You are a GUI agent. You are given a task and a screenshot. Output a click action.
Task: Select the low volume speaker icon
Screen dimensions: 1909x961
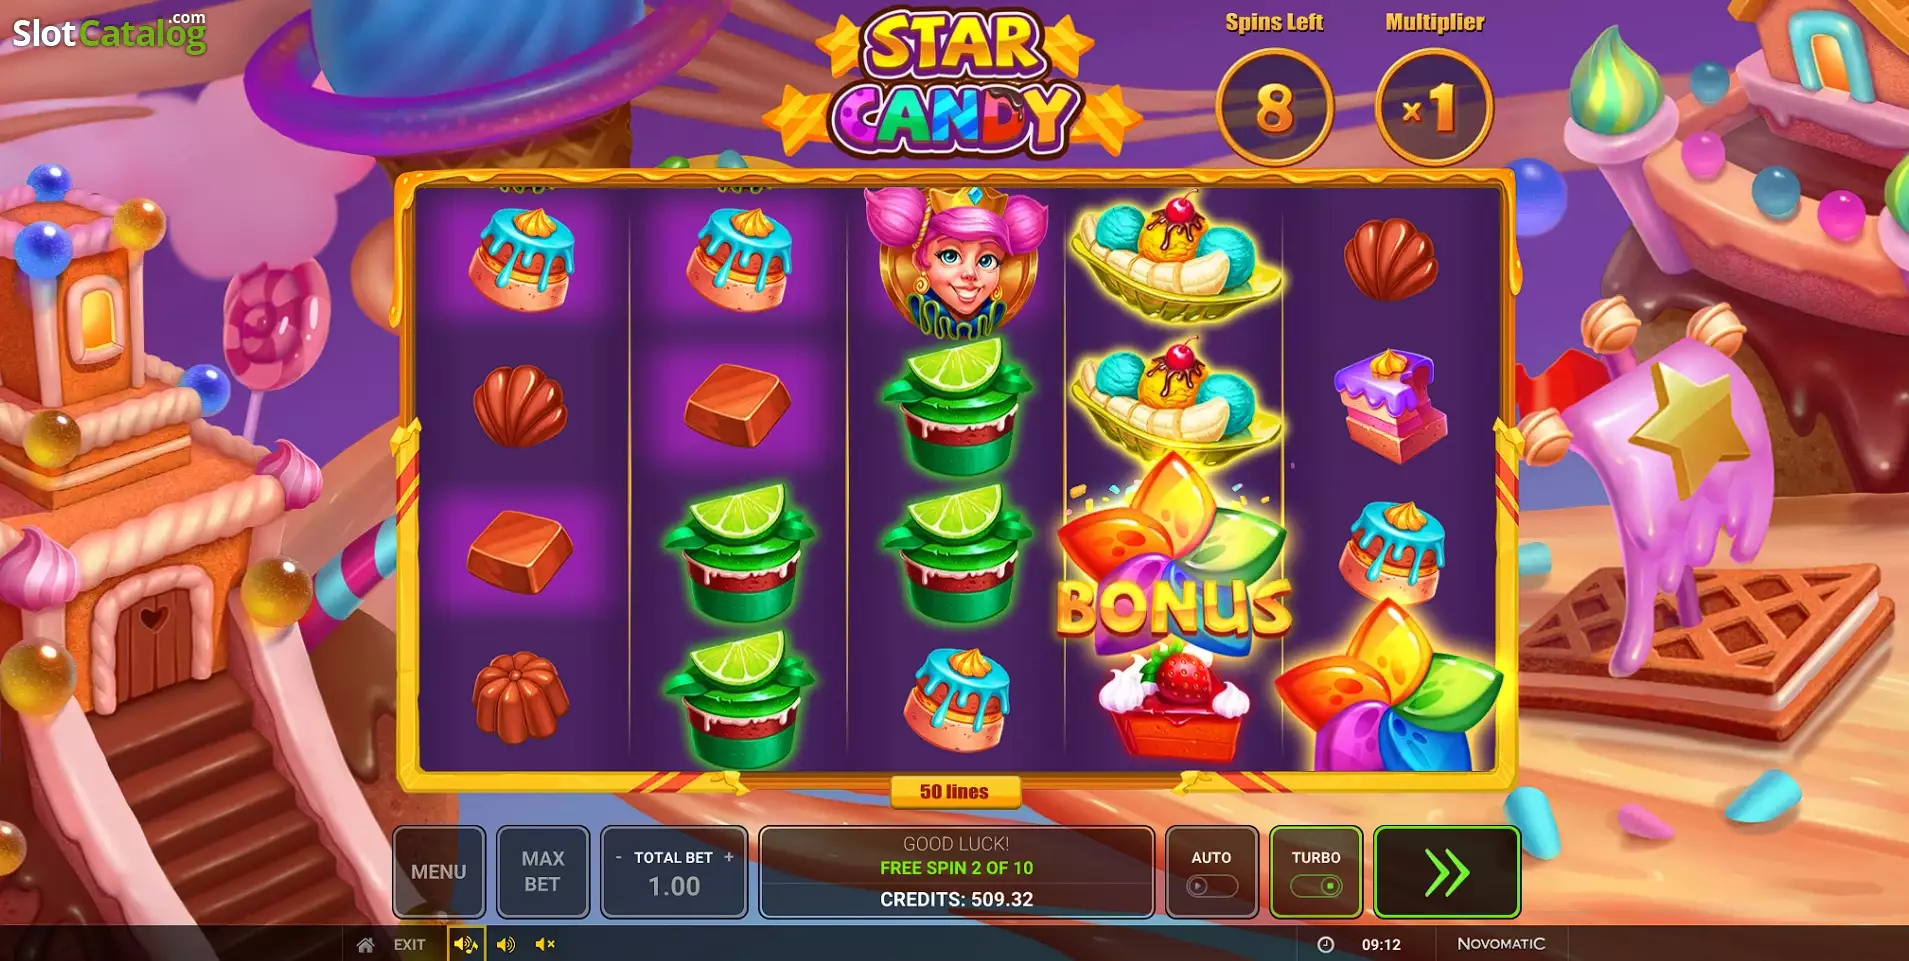tap(506, 944)
